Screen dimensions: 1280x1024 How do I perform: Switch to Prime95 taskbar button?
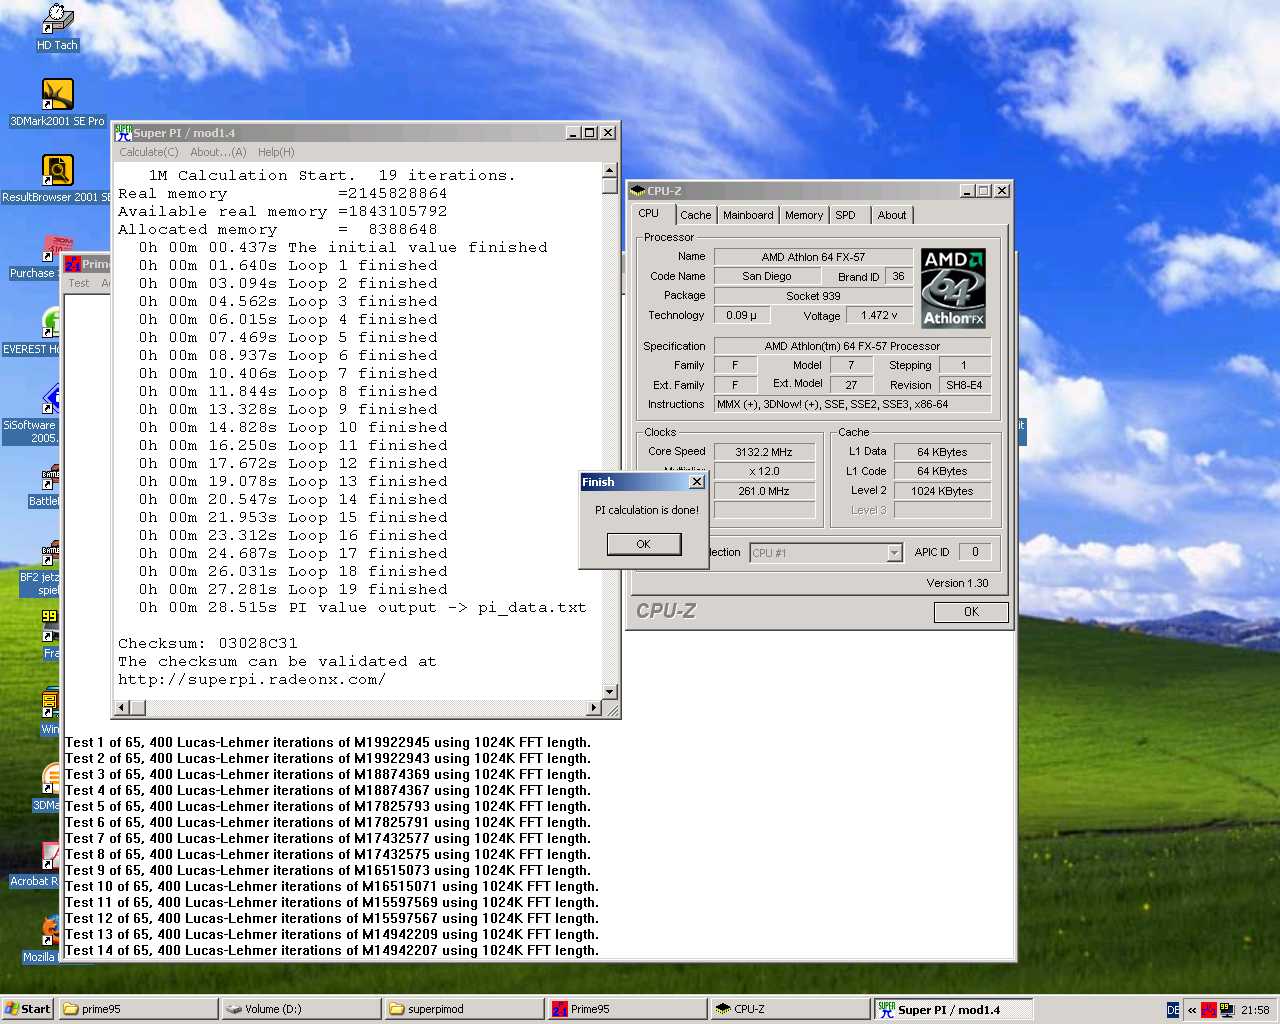(x=627, y=1009)
